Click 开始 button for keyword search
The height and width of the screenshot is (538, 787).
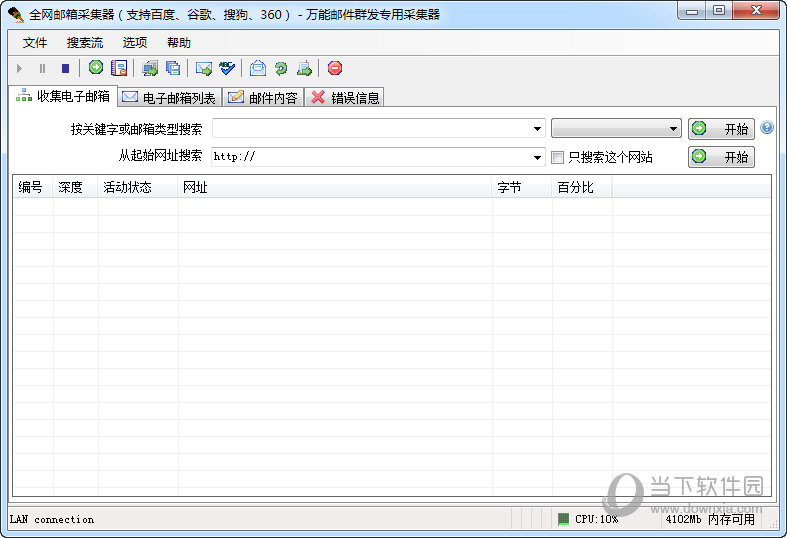[x=721, y=129]
